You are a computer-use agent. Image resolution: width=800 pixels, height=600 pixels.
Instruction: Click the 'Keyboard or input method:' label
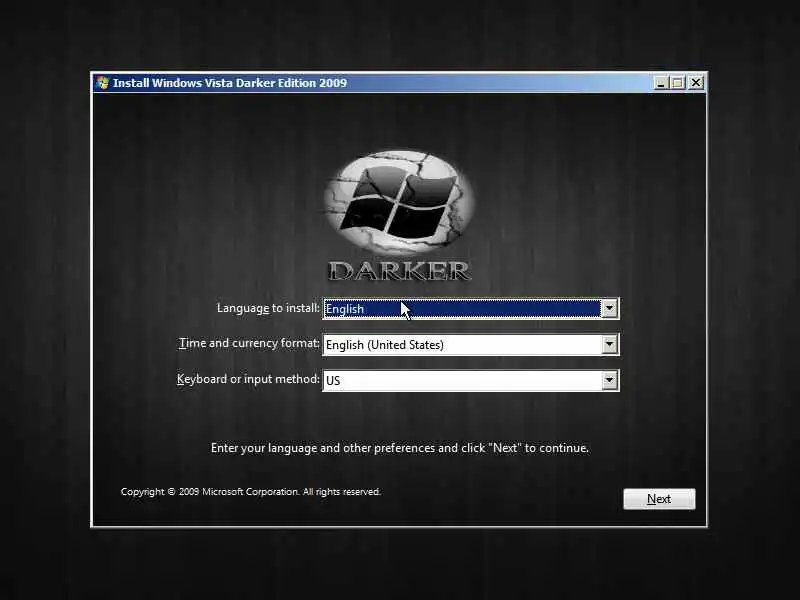(248, 379)
